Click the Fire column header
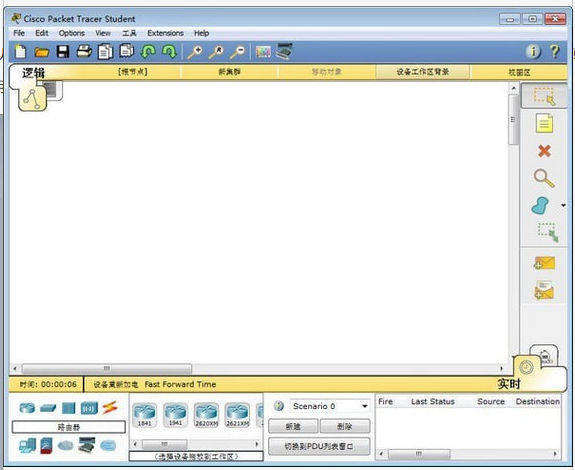 tap(385, 402)
